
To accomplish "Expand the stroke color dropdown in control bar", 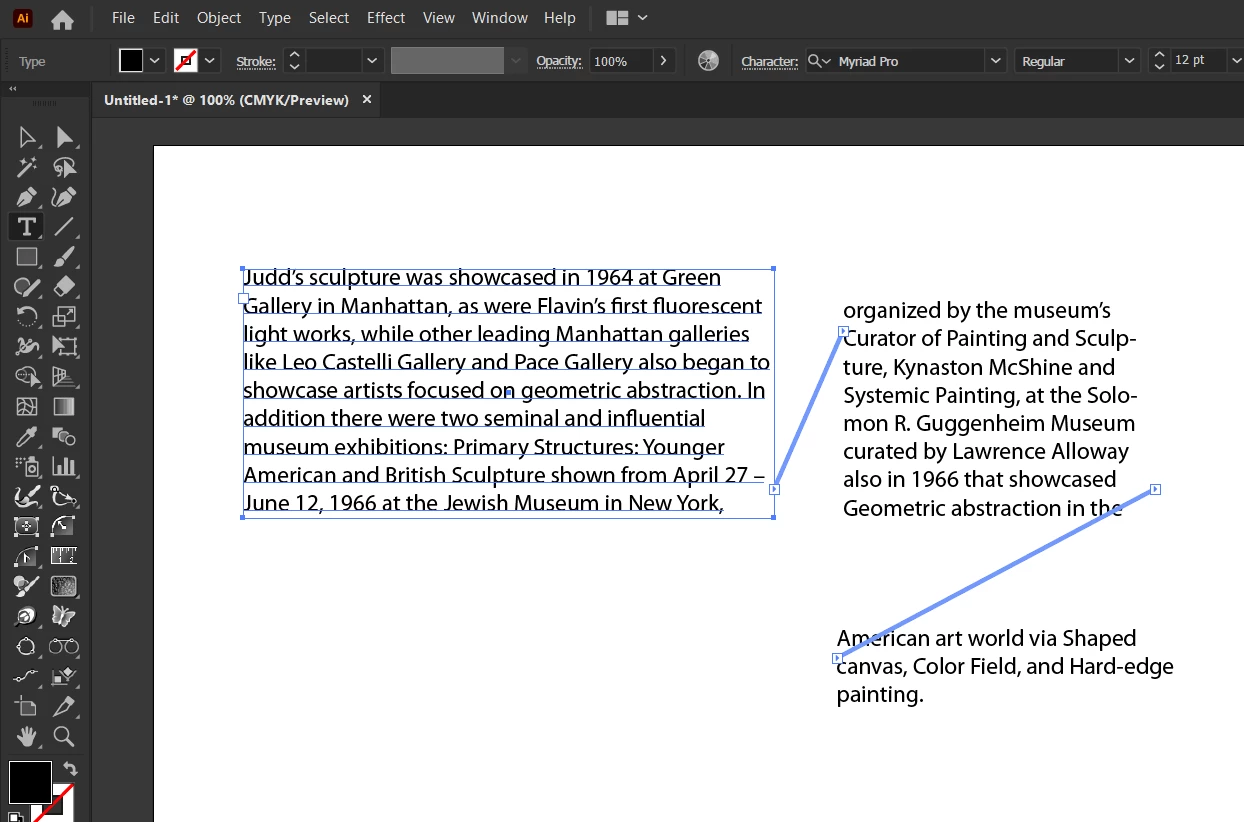I will click(210, 61).
